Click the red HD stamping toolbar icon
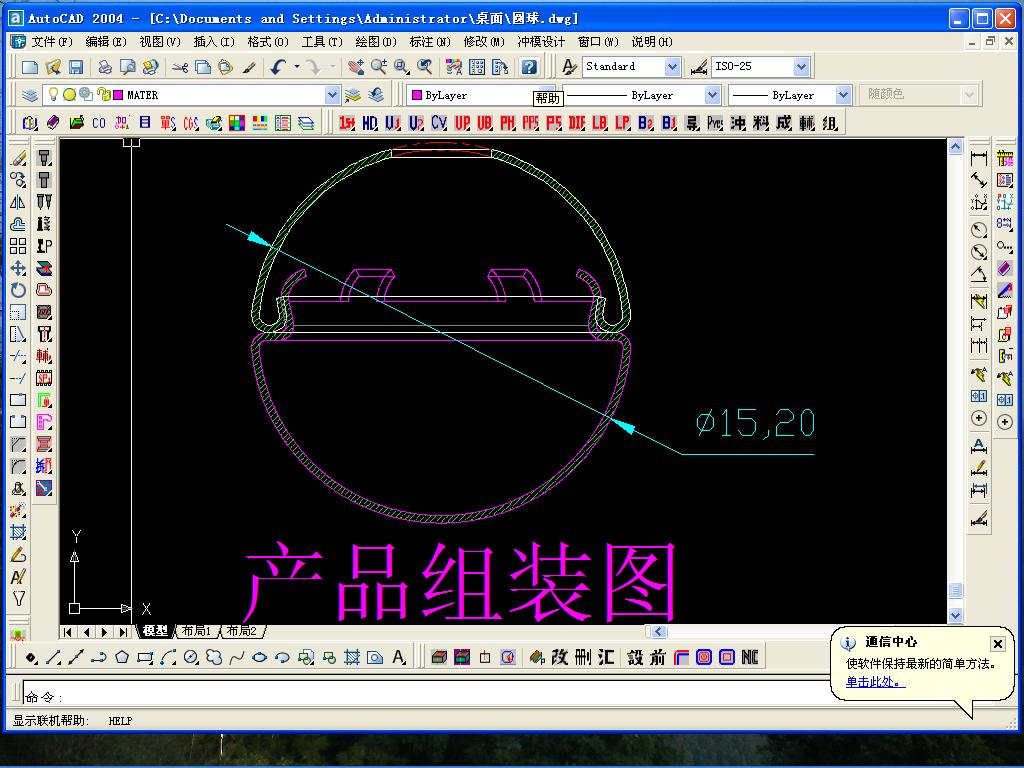 coord(370,123)
